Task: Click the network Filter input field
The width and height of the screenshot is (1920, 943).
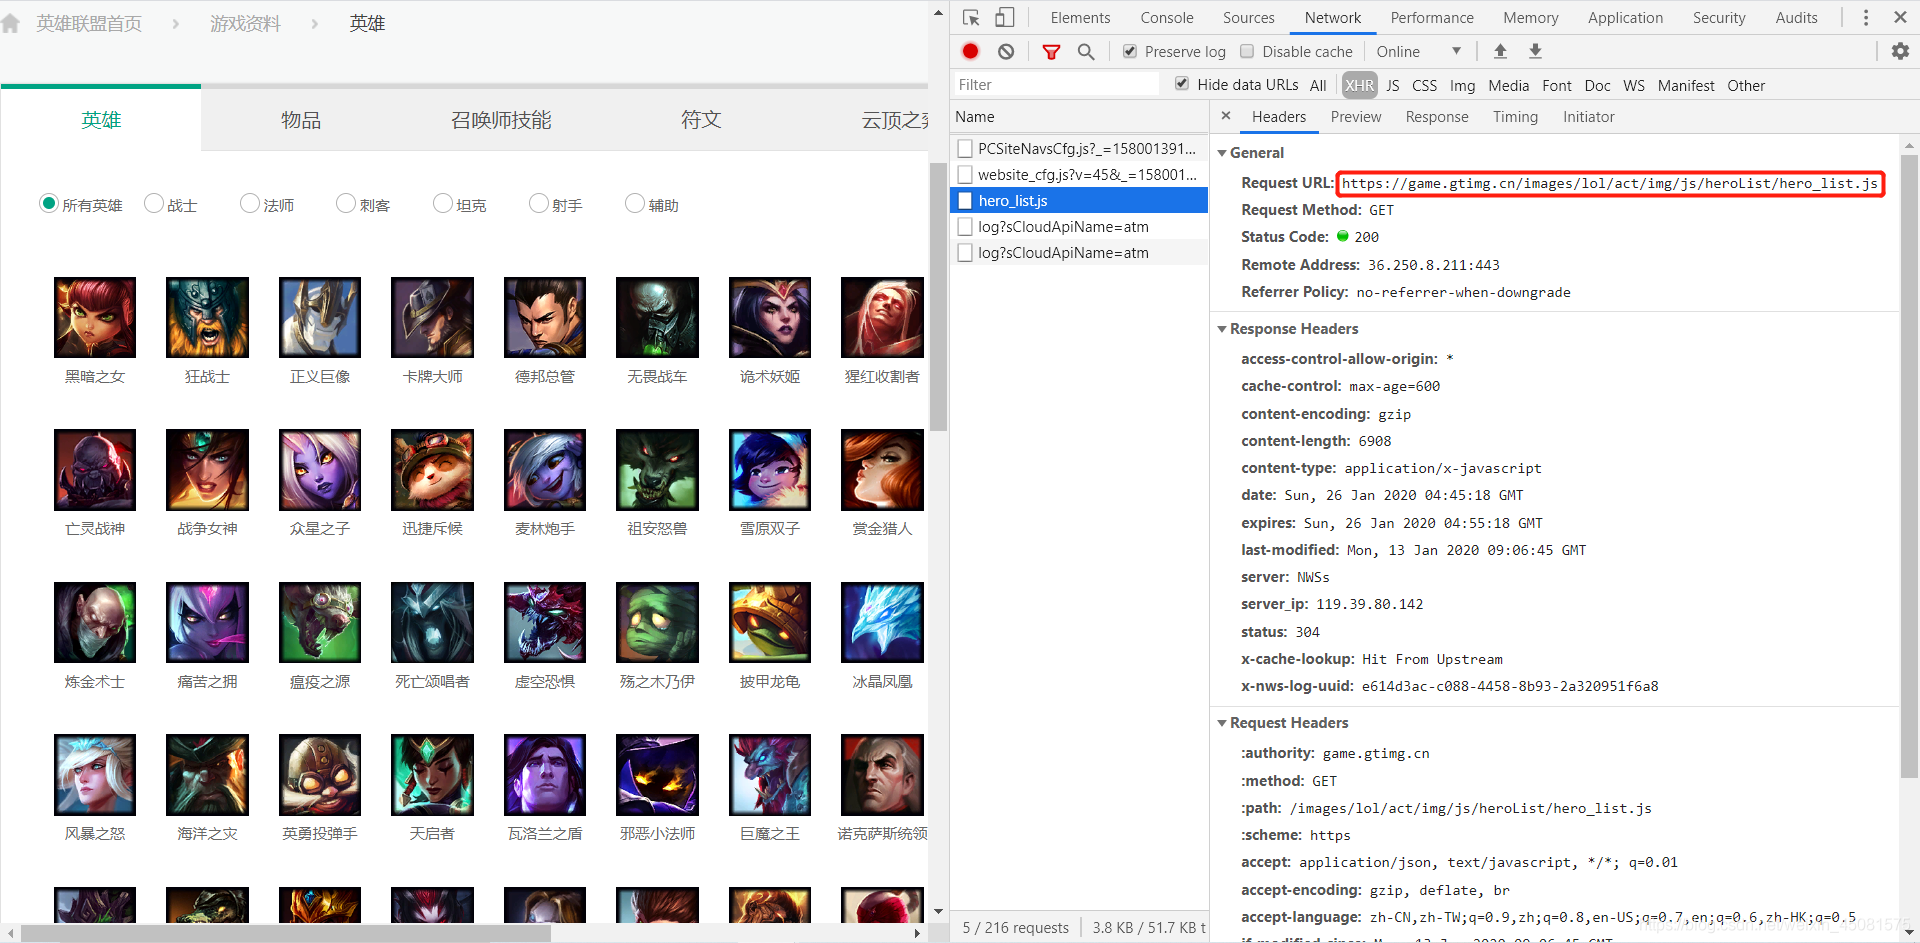Action: point(1056,85)
